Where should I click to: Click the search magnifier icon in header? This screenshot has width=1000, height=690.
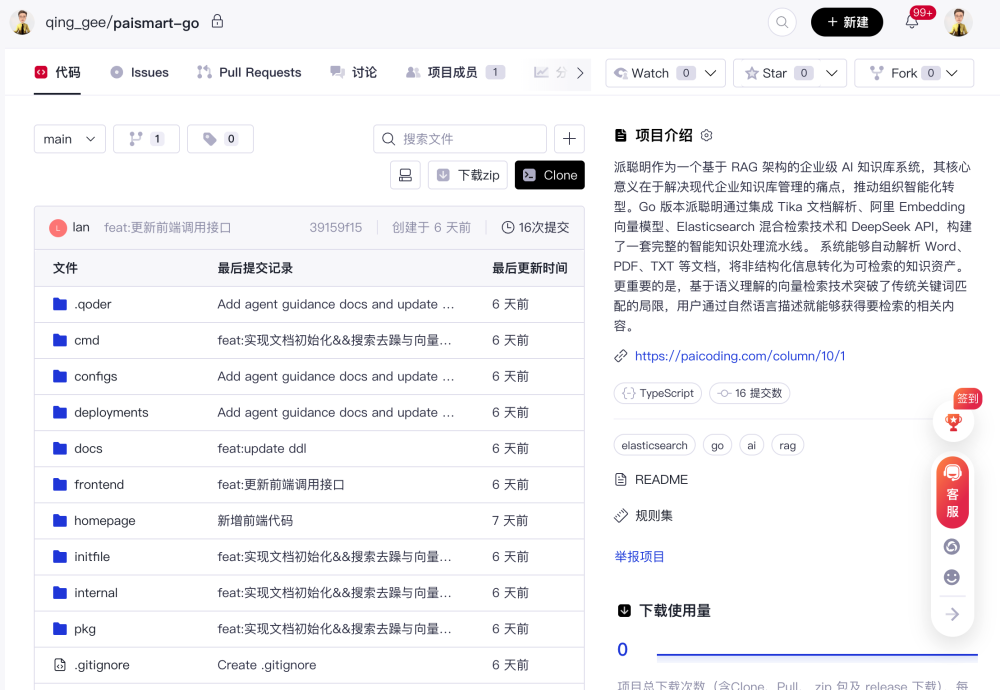782,22
